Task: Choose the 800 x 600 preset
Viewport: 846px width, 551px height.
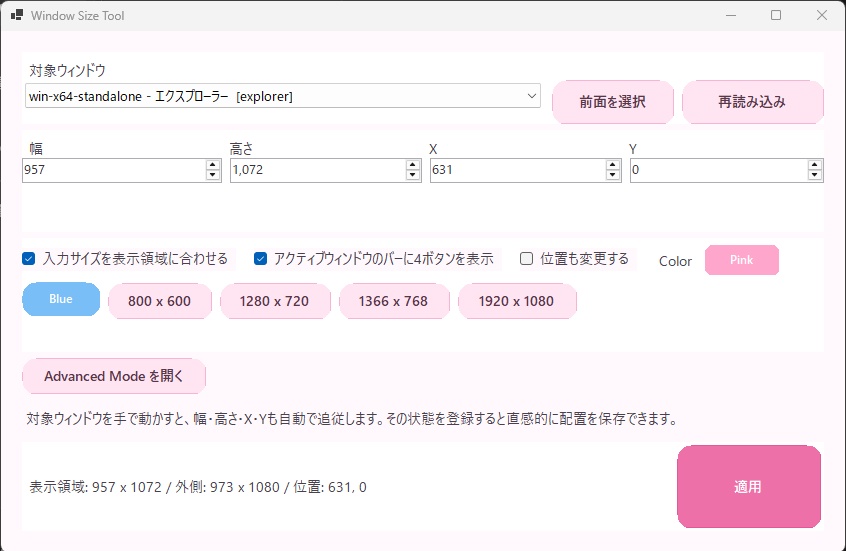Action: [160, 301]
